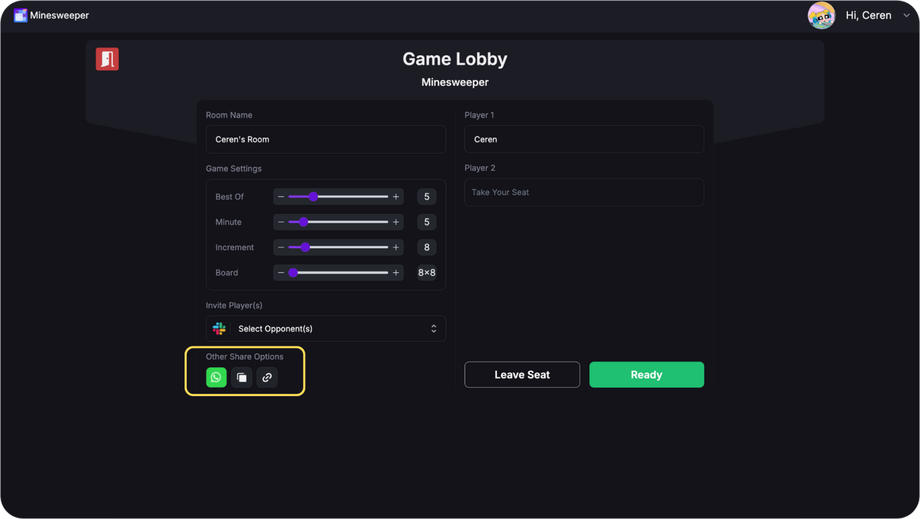Screen dimensions: 920x519
Task: Click the Ready button
Action: click(647, 374)
